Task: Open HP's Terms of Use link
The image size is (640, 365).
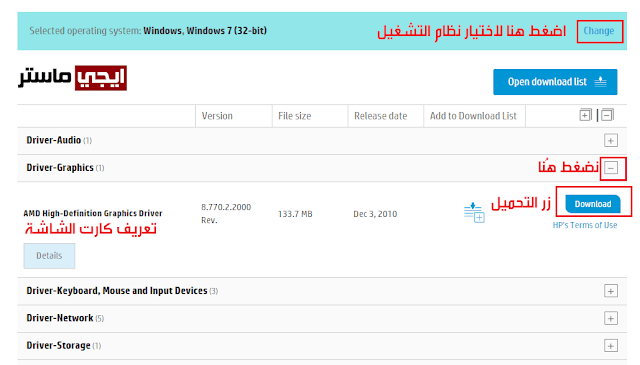Action: pos(584,225)
